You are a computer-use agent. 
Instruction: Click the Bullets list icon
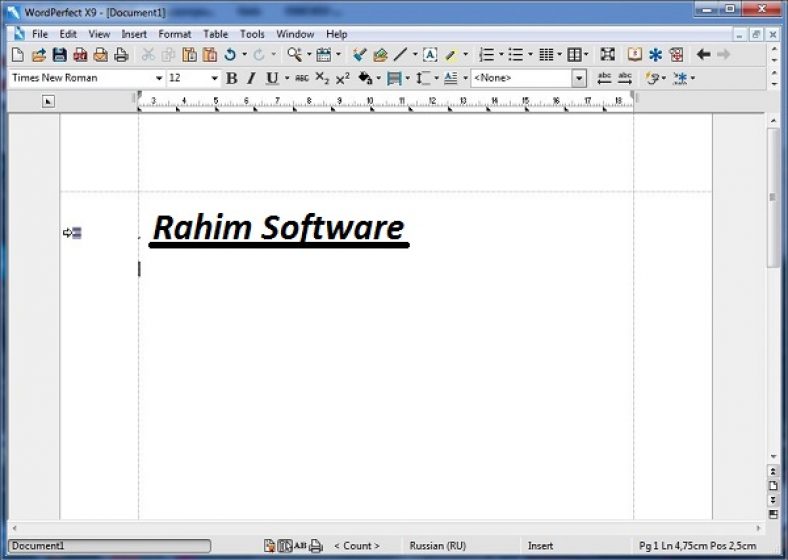[x=516, y=54]
